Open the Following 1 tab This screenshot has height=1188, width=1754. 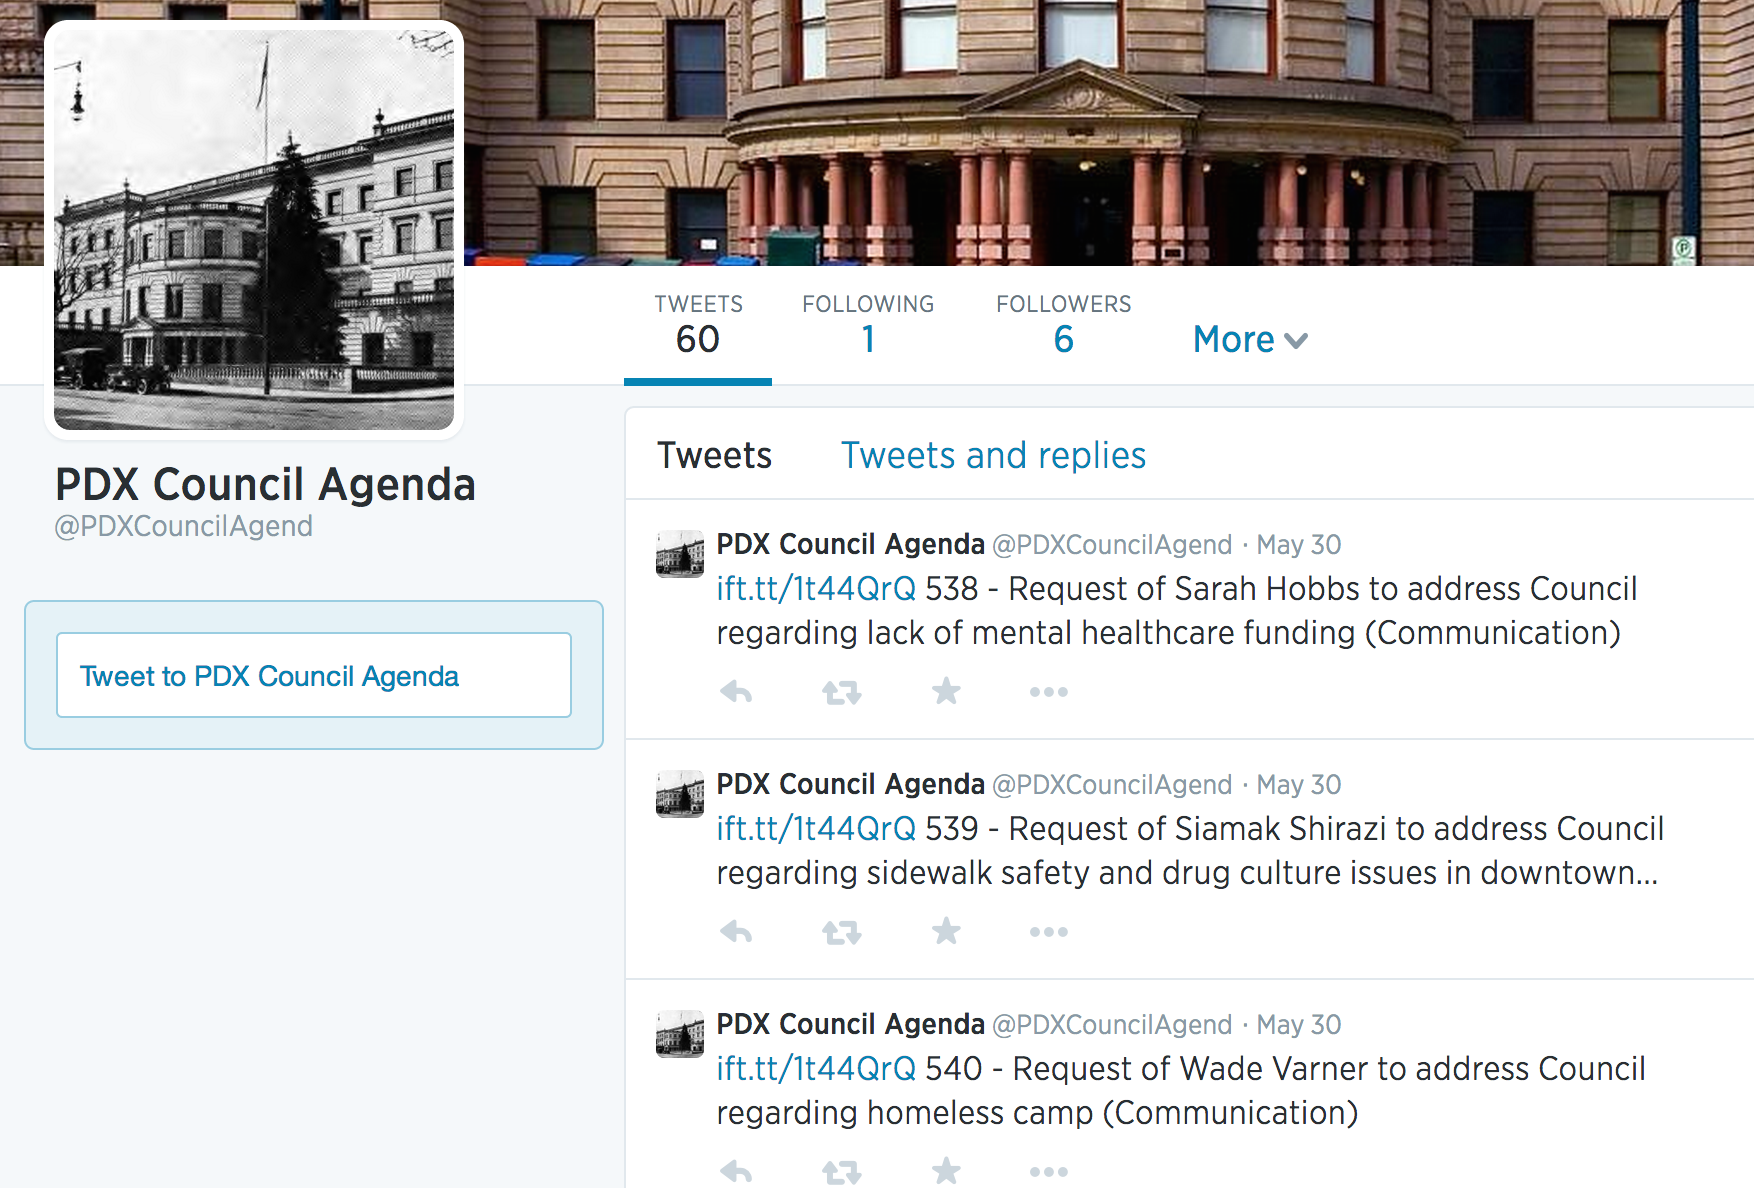(868, 326)
